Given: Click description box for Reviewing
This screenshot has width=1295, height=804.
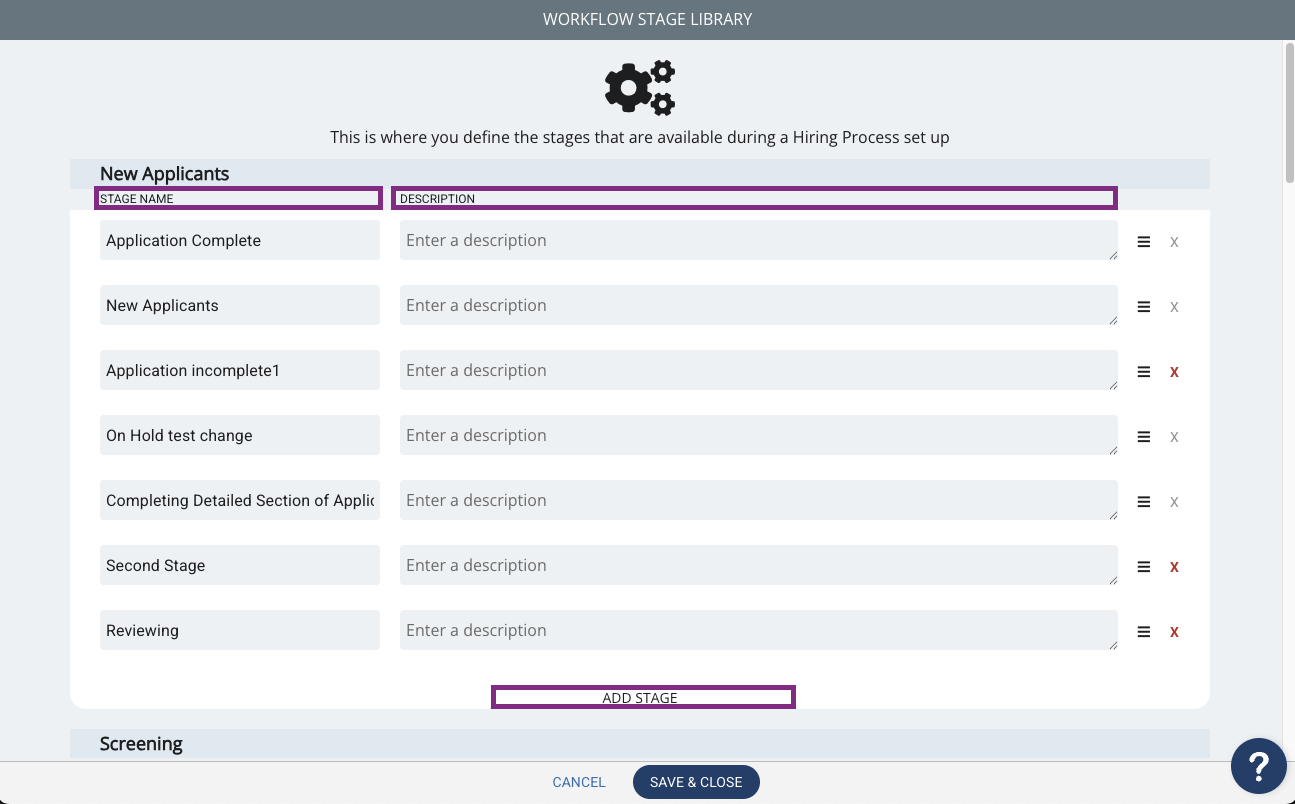Looking at the screenshot, I should (759, 630).
